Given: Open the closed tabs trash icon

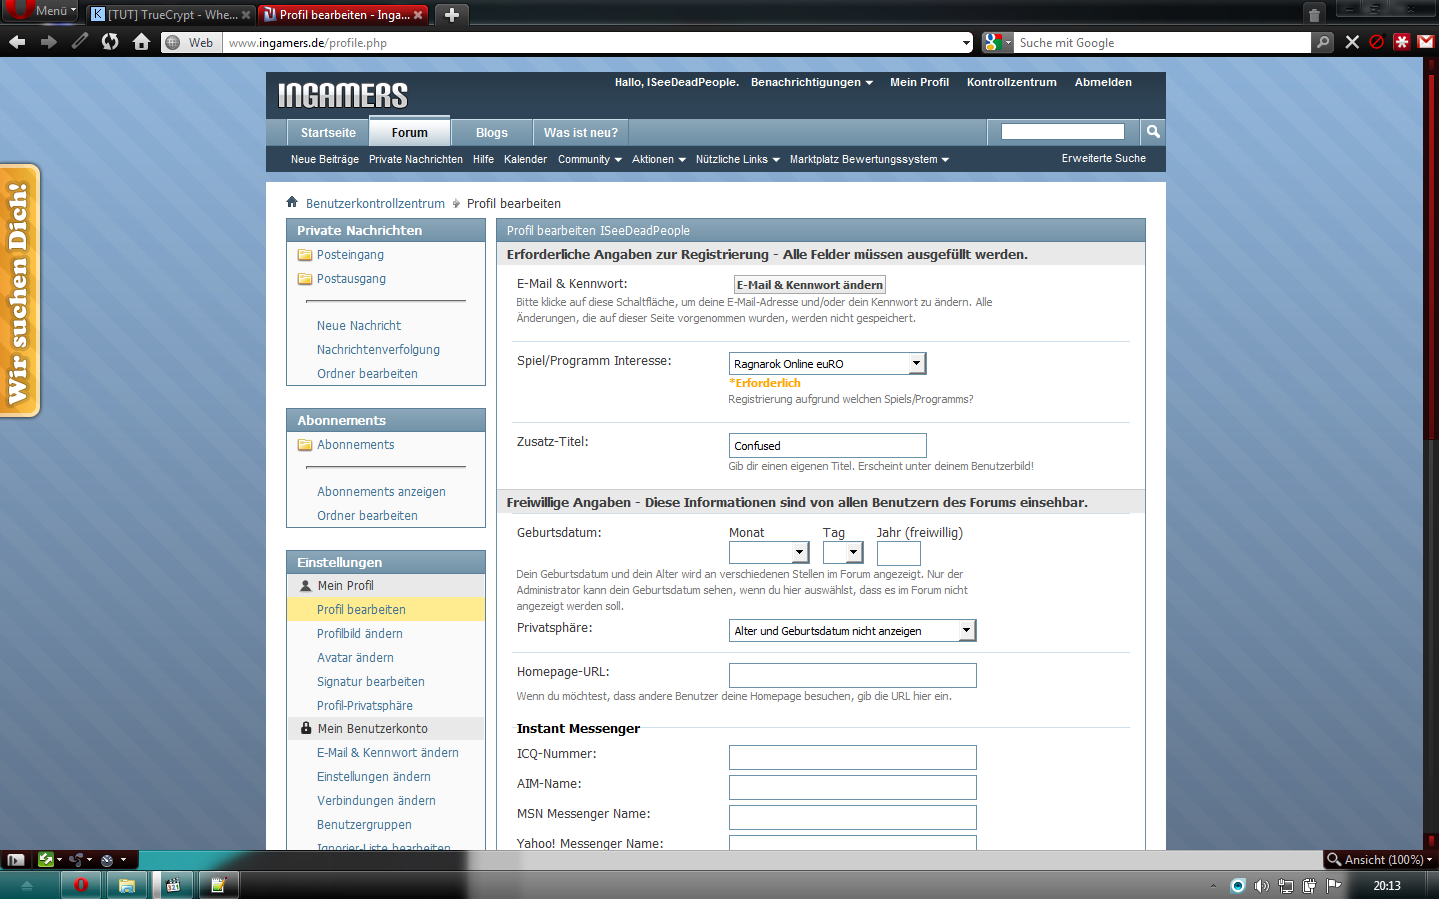Looking at the screenshot, I should coord(1314,14).
